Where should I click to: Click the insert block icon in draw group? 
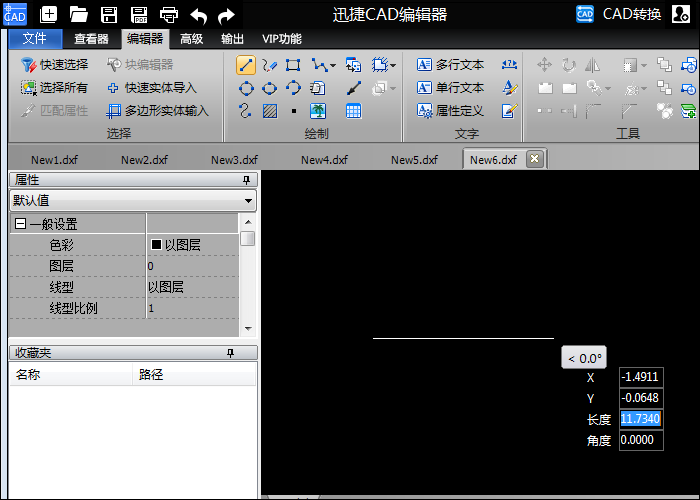pyautogui.click(x=353, y=65)
